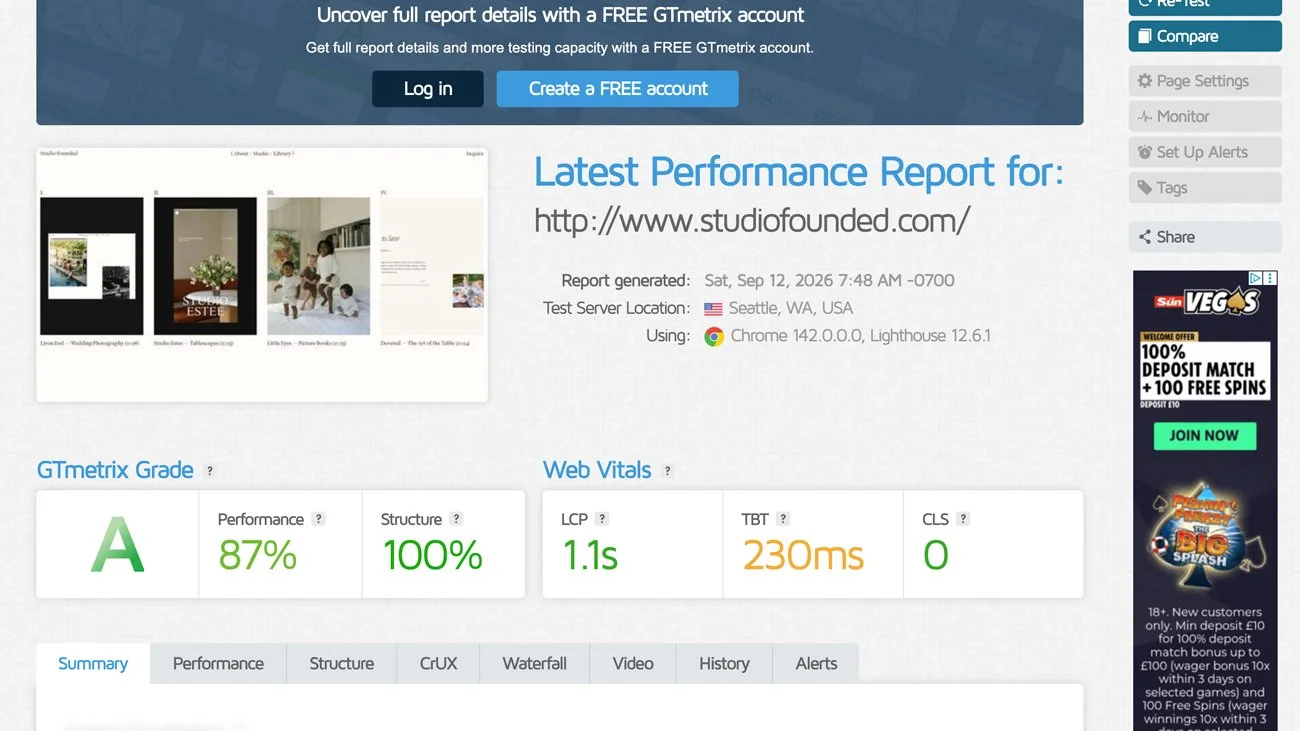
Task: Click Structure score help question mark
Action: click(x=456, y=519)
